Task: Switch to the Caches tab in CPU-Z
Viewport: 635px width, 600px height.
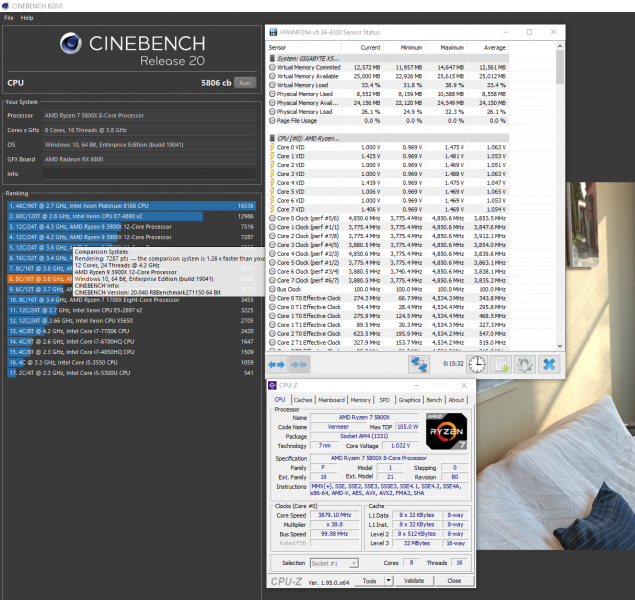Action: [x=302, y=399]
